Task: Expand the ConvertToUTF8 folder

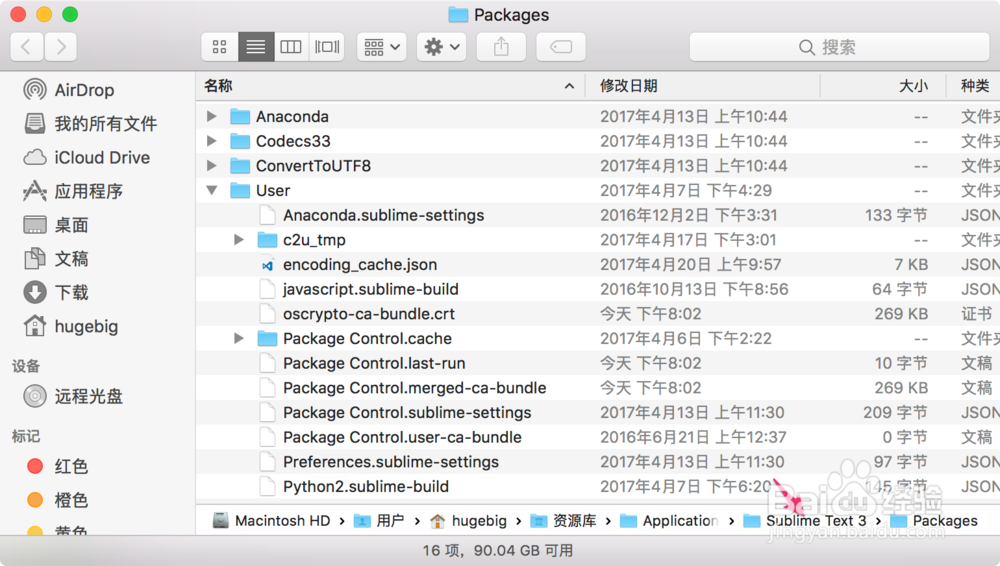Action: point(212,166)
